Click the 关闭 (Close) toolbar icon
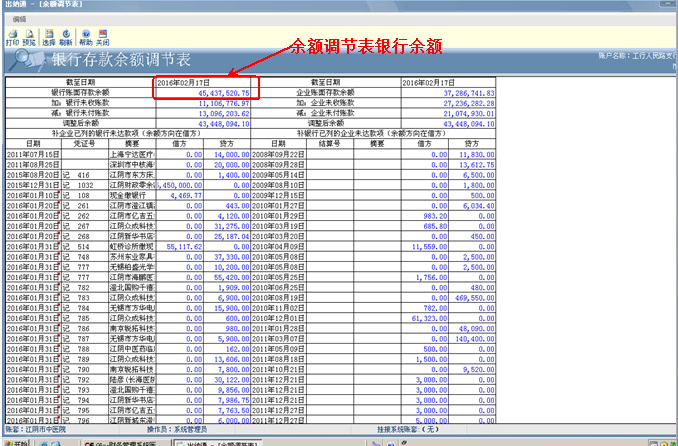Viewport: 678px width, 446px height. click(x=102, y=38)
